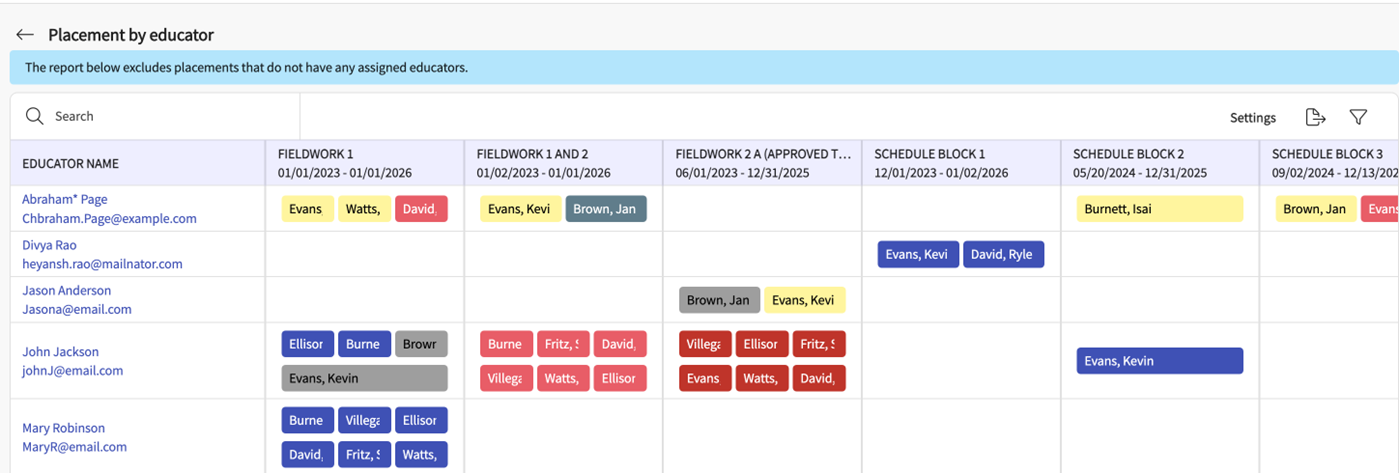Click the Fieldwork 1 column header
Screen dimensions: 1399x473
click(316, 154)
